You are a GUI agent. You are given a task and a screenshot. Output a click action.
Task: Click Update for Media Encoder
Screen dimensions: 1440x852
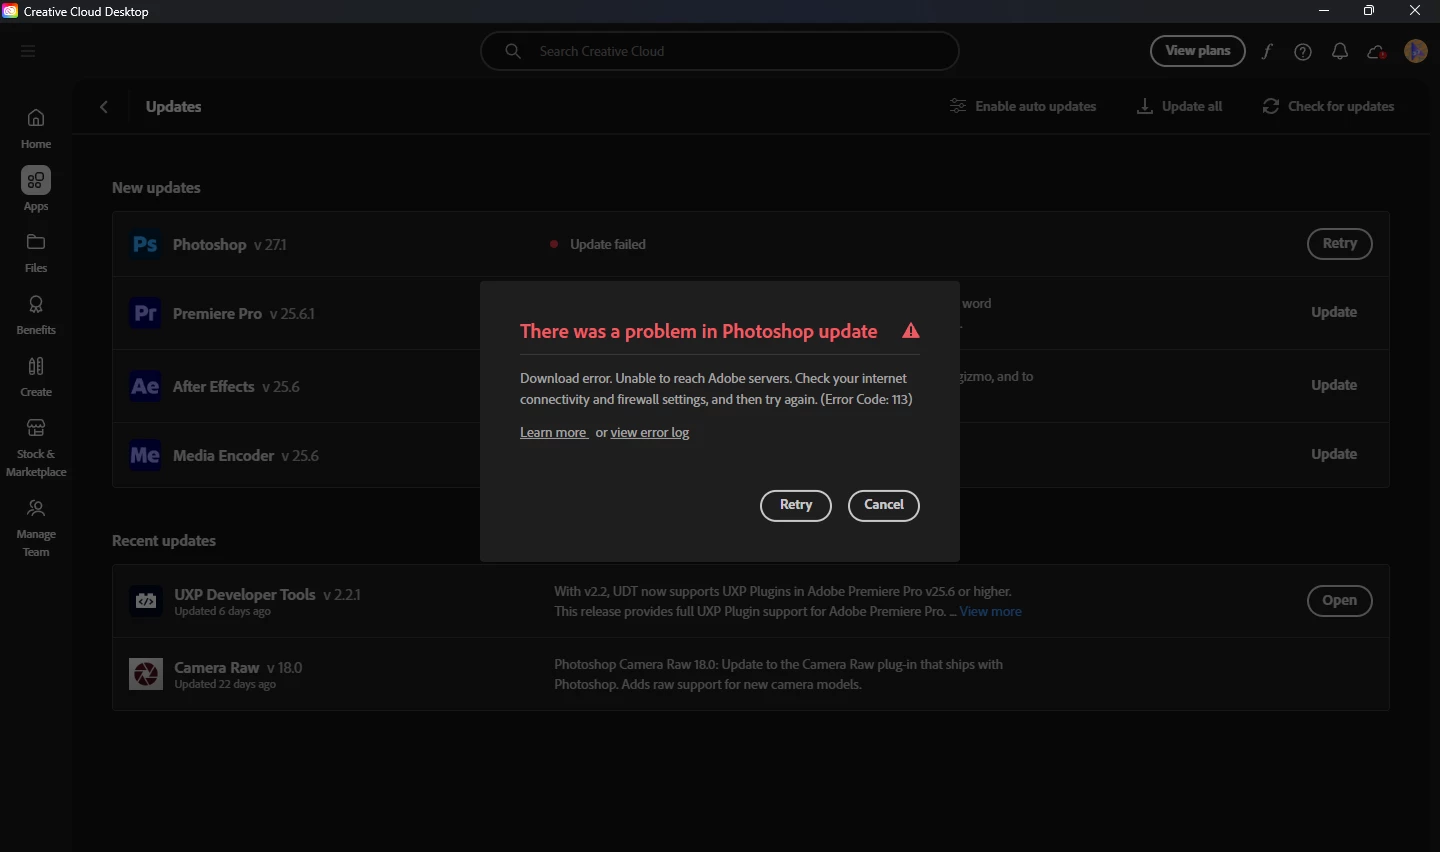click(1334, 454)
